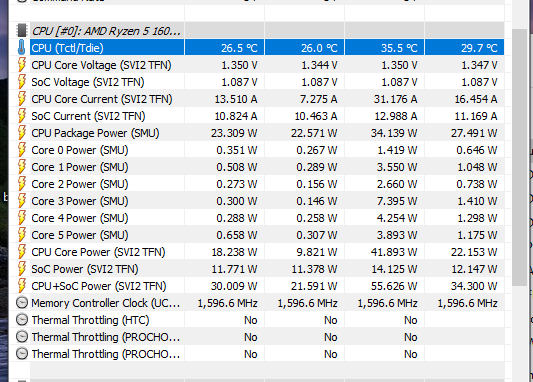Click the CPU chip icon beside AMD Ryzen header
533x382 pixels.
pyautogui.click(x=21, y=30)
